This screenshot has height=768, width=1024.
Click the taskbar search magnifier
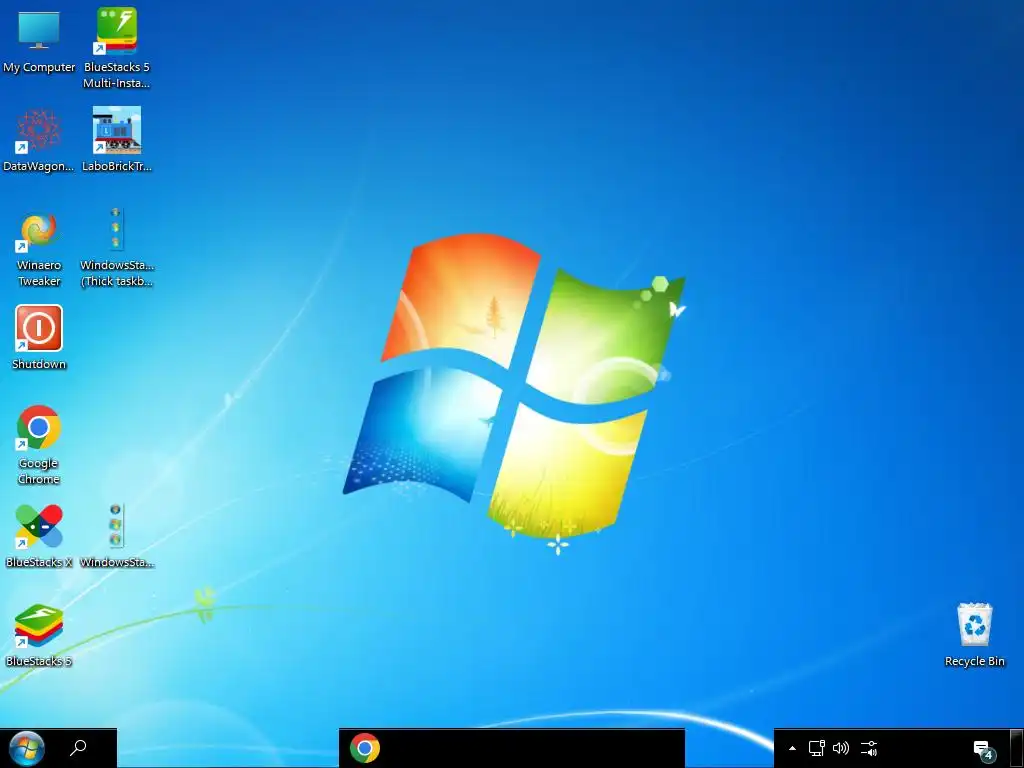[x=78, y=748]
